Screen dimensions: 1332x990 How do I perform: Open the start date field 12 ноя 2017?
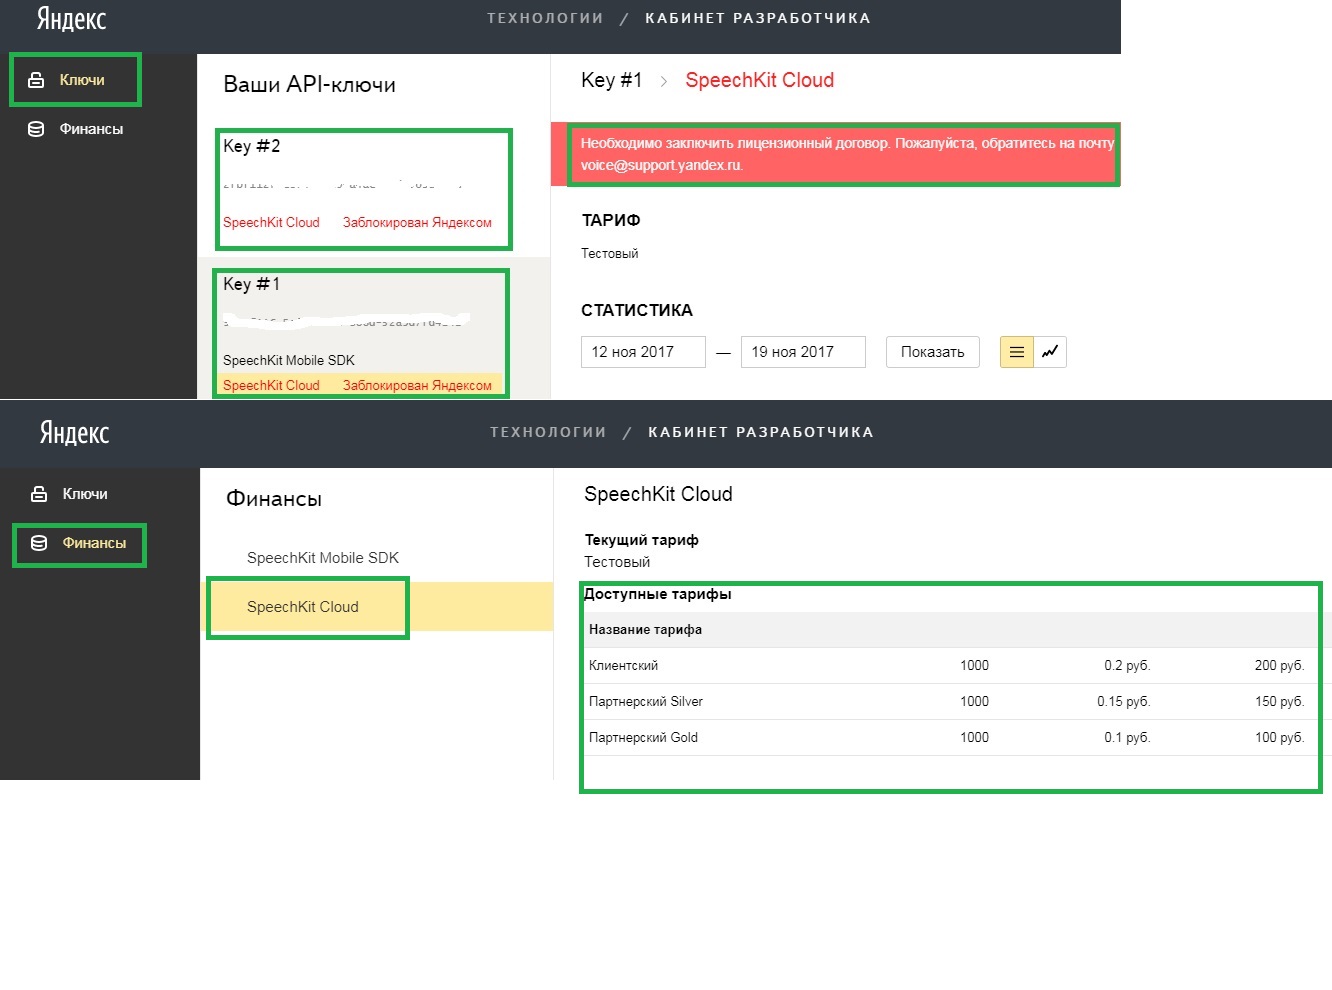coord(643,352)
